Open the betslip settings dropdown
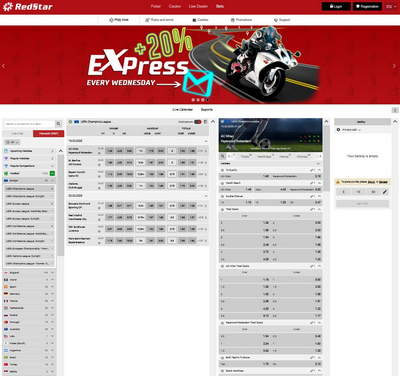Viewport: 400px width, 376px height. pyautogui.click(x=349, y=130)
